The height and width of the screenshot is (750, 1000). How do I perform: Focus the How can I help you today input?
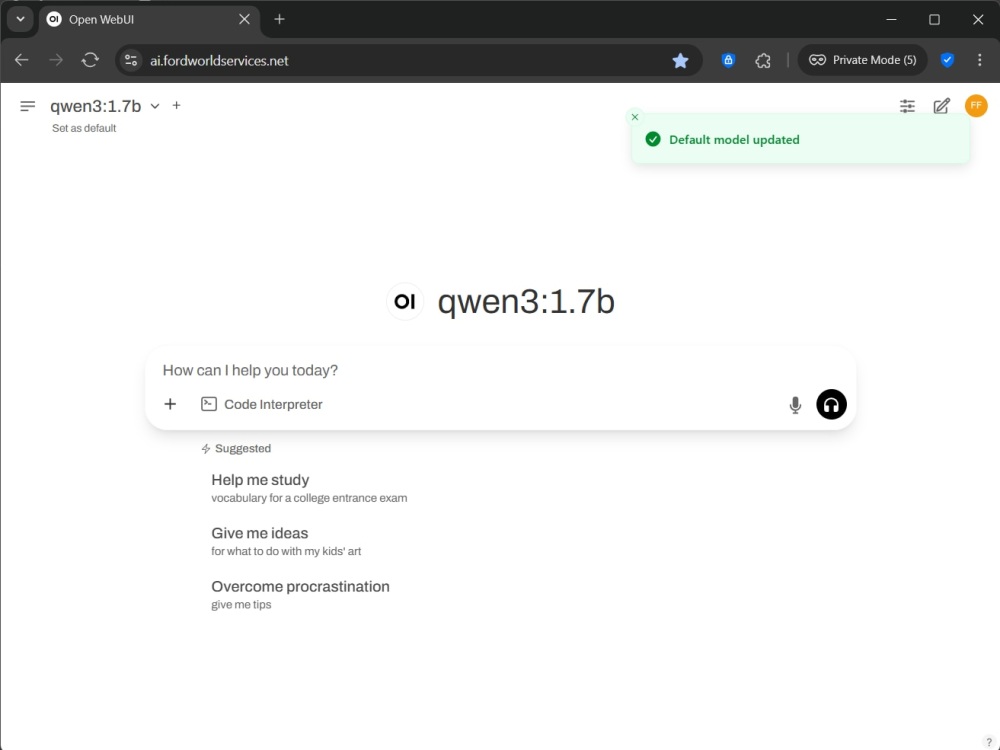click(501, 371)
